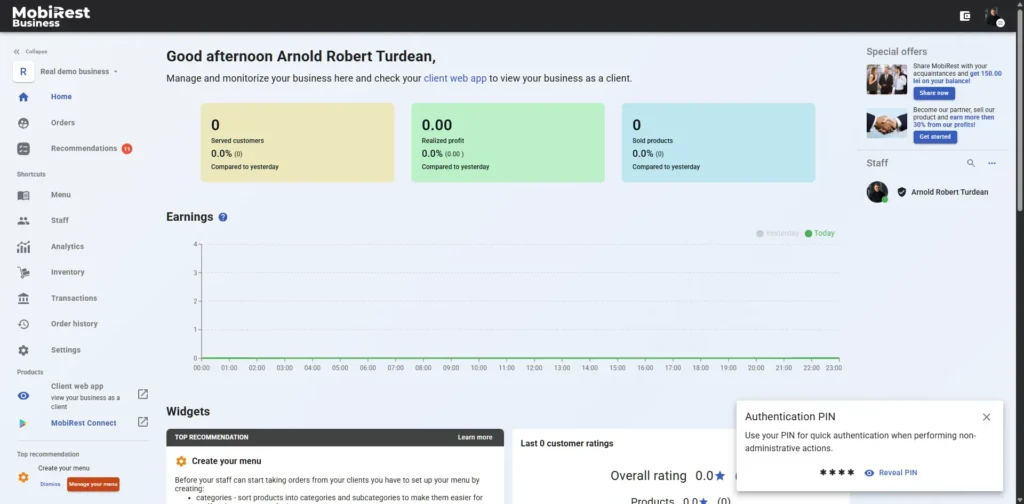Open the Orders page icon in sidebar
This screenshot has height=504, width=1024.
[x=24, y=123]
